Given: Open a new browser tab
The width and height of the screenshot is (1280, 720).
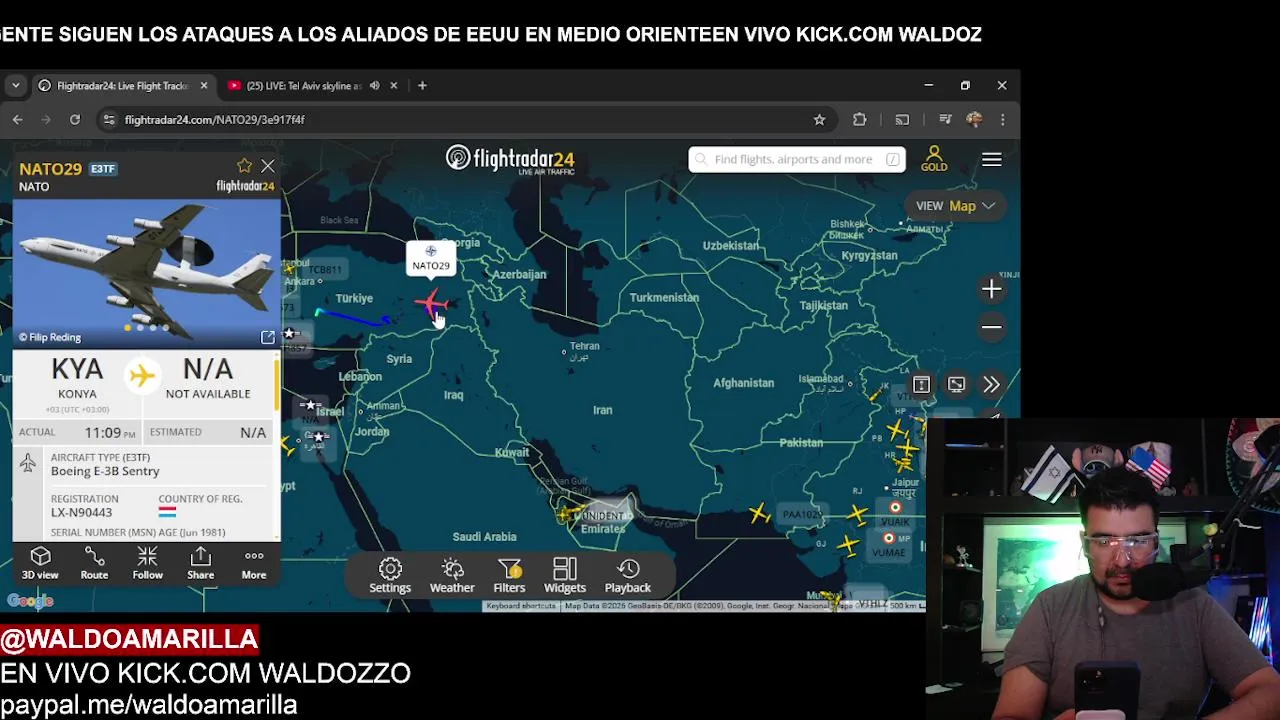Looking at the screenshot, I should (422, 86).
